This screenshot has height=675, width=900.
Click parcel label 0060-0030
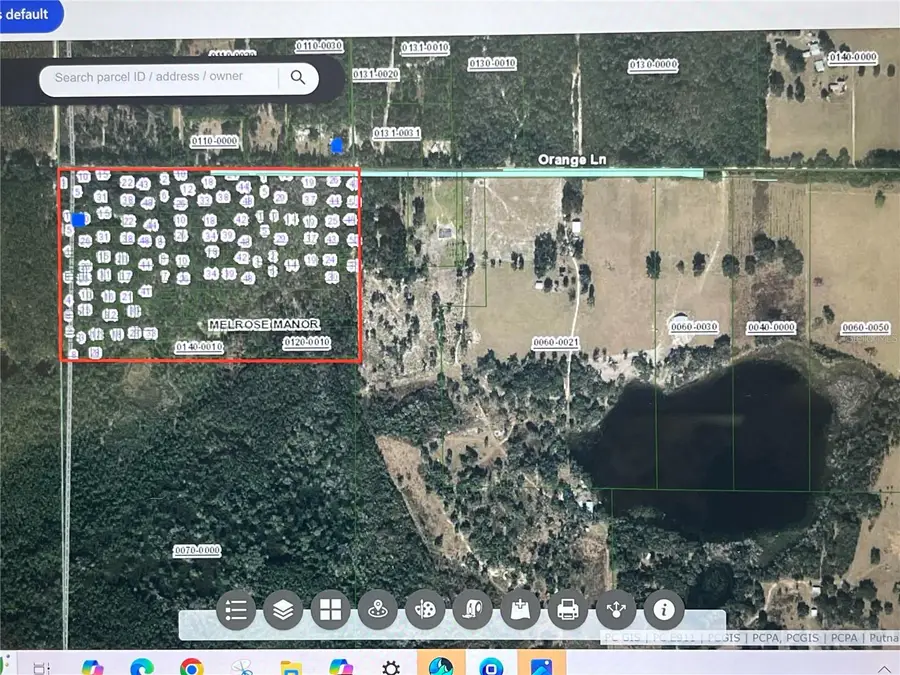[x=694, y=326]
